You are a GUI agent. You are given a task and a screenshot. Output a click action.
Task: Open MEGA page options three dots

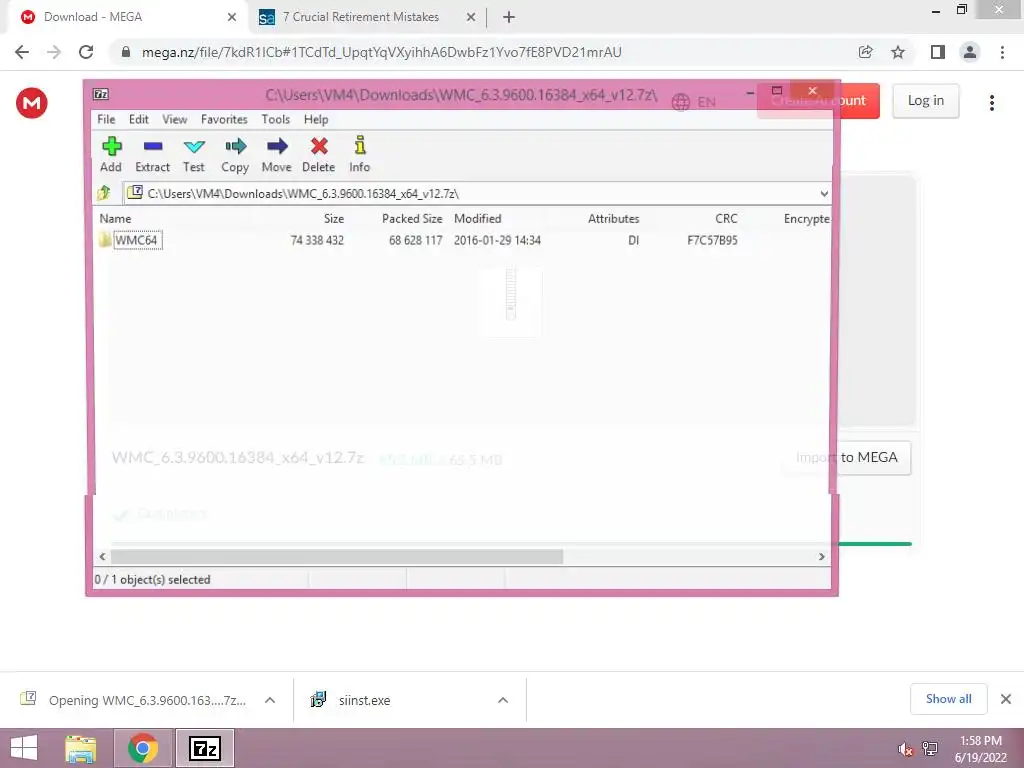991,103
